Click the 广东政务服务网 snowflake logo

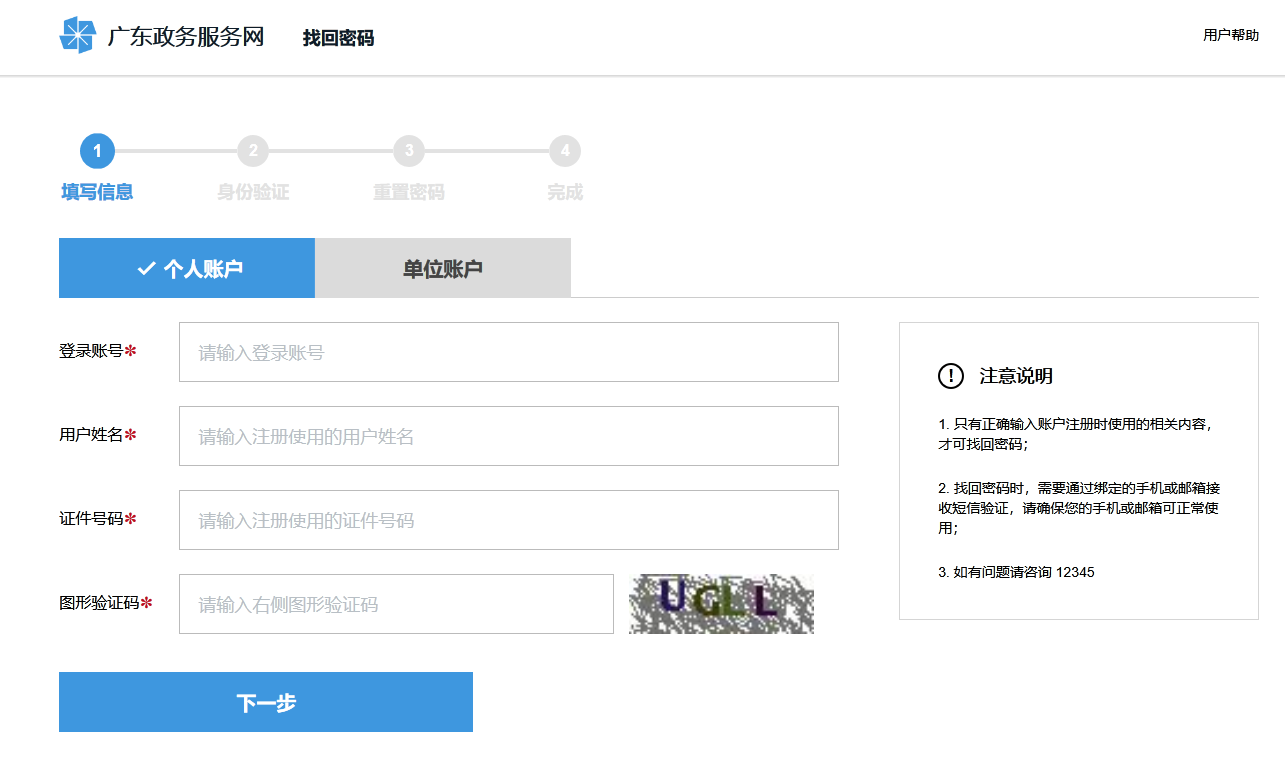click(x=79, y=37)
